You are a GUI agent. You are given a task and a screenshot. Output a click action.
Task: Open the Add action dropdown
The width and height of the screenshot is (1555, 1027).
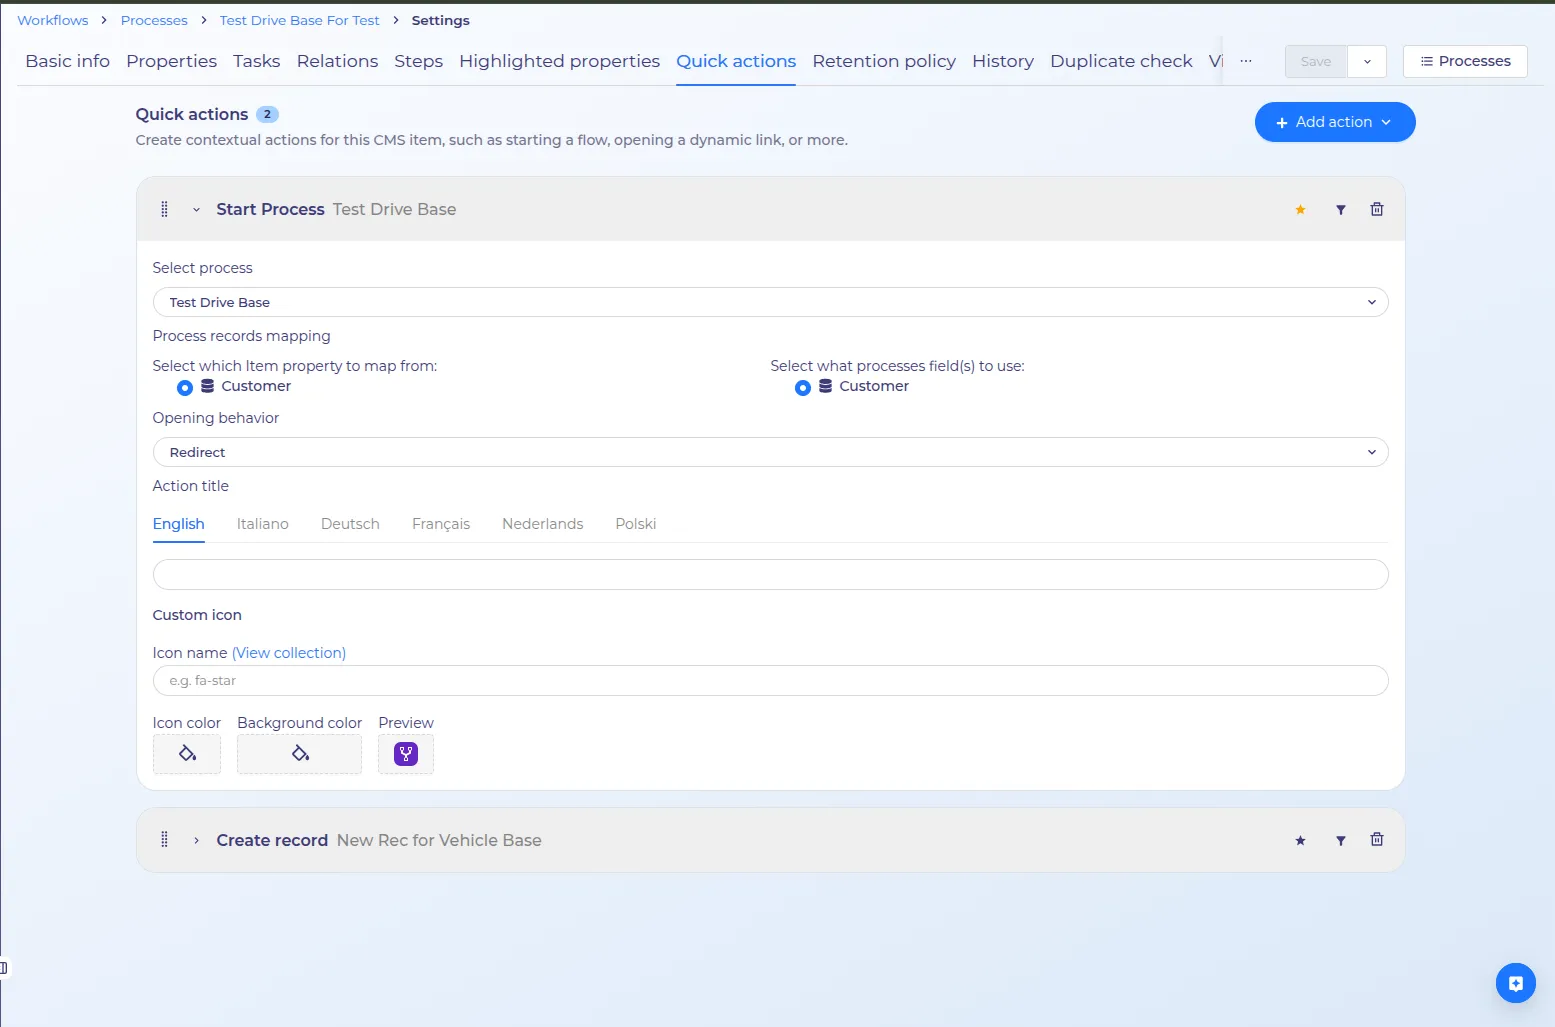(1335, 122)
